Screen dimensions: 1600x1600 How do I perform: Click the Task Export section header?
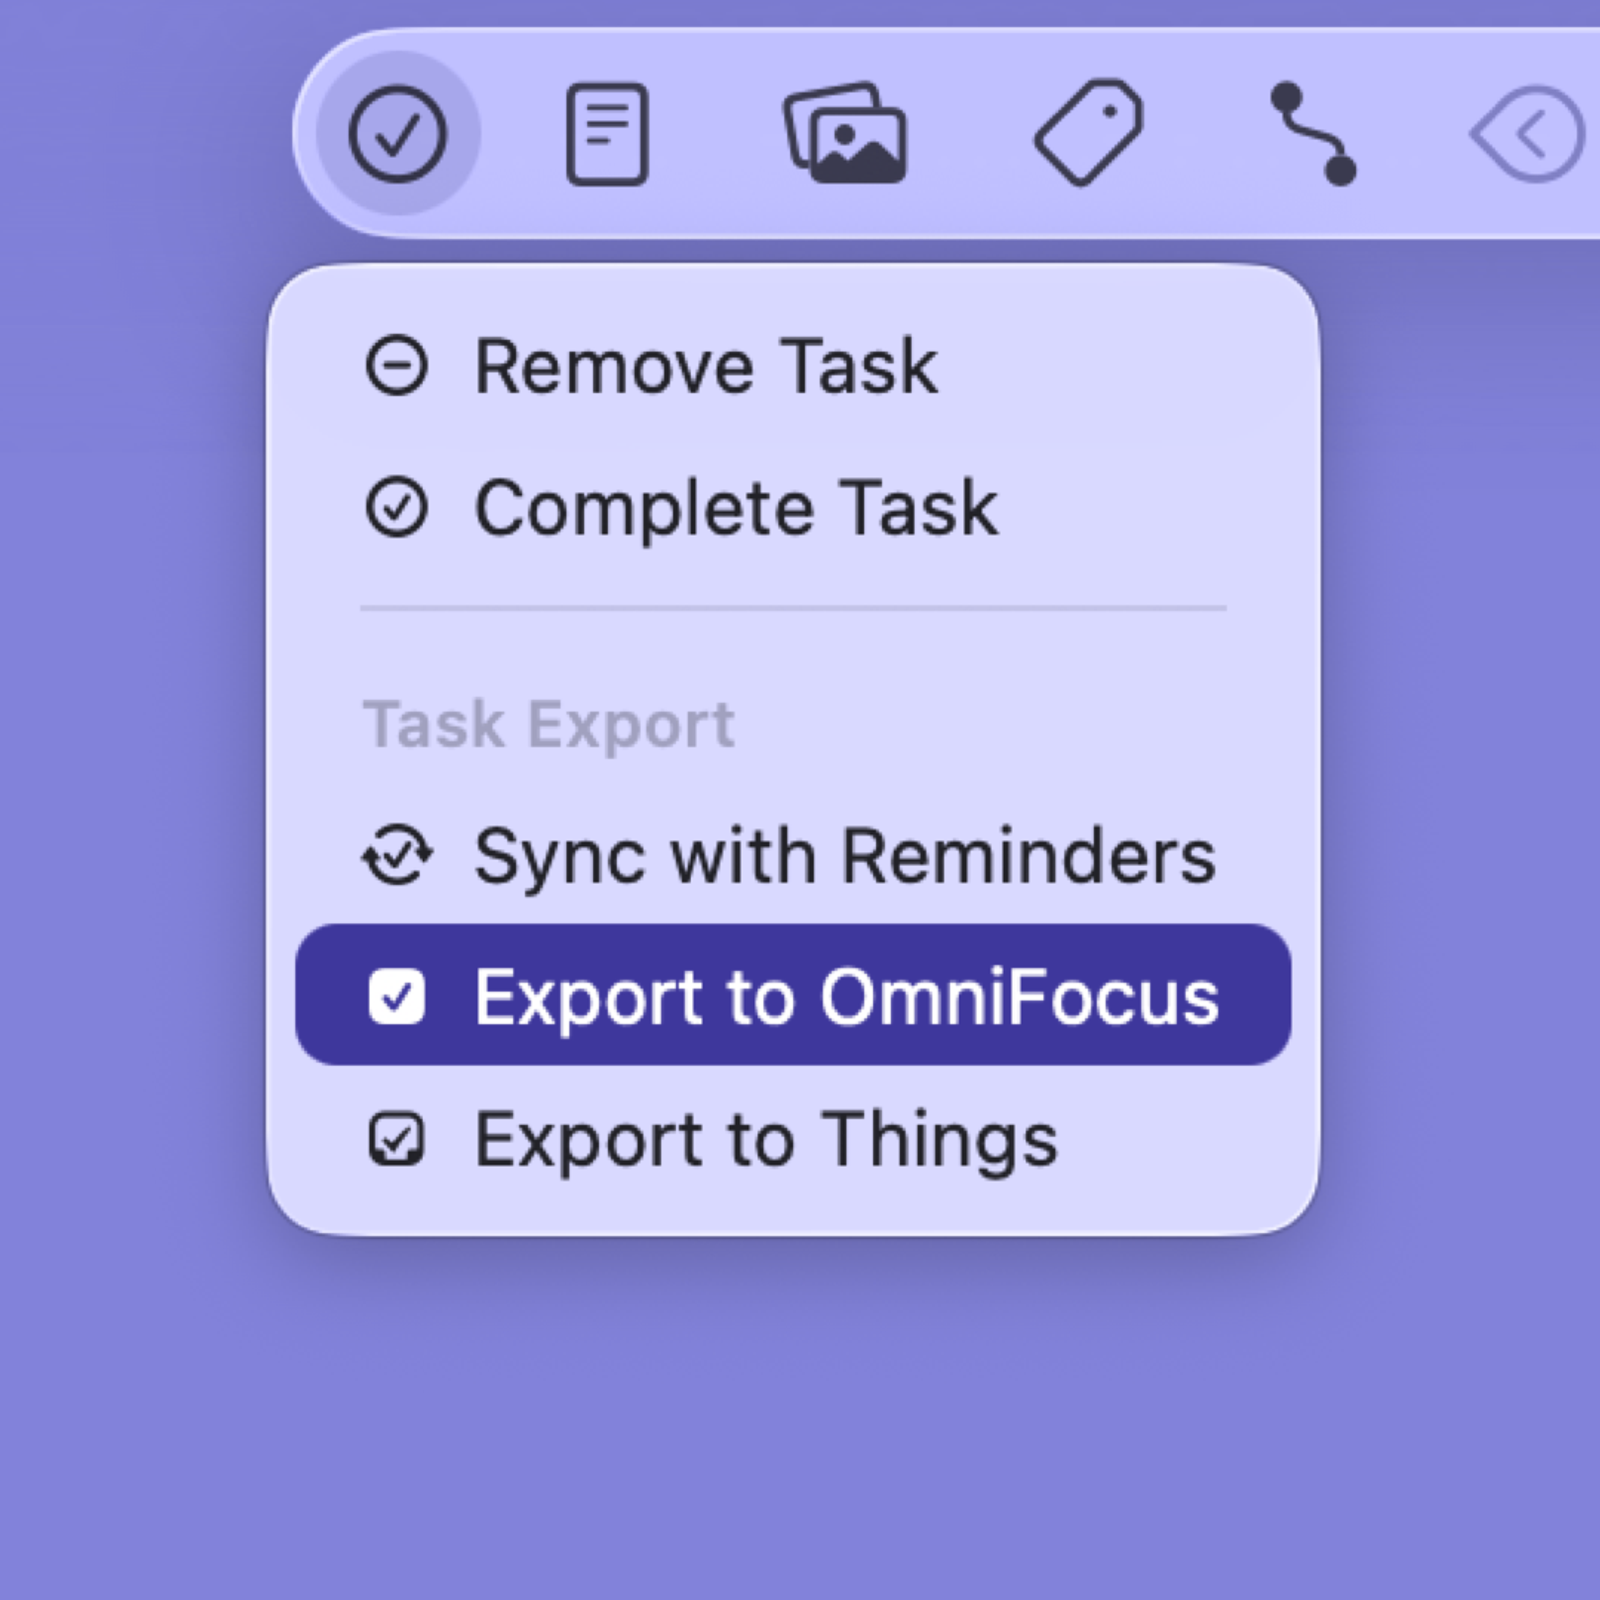549,724
